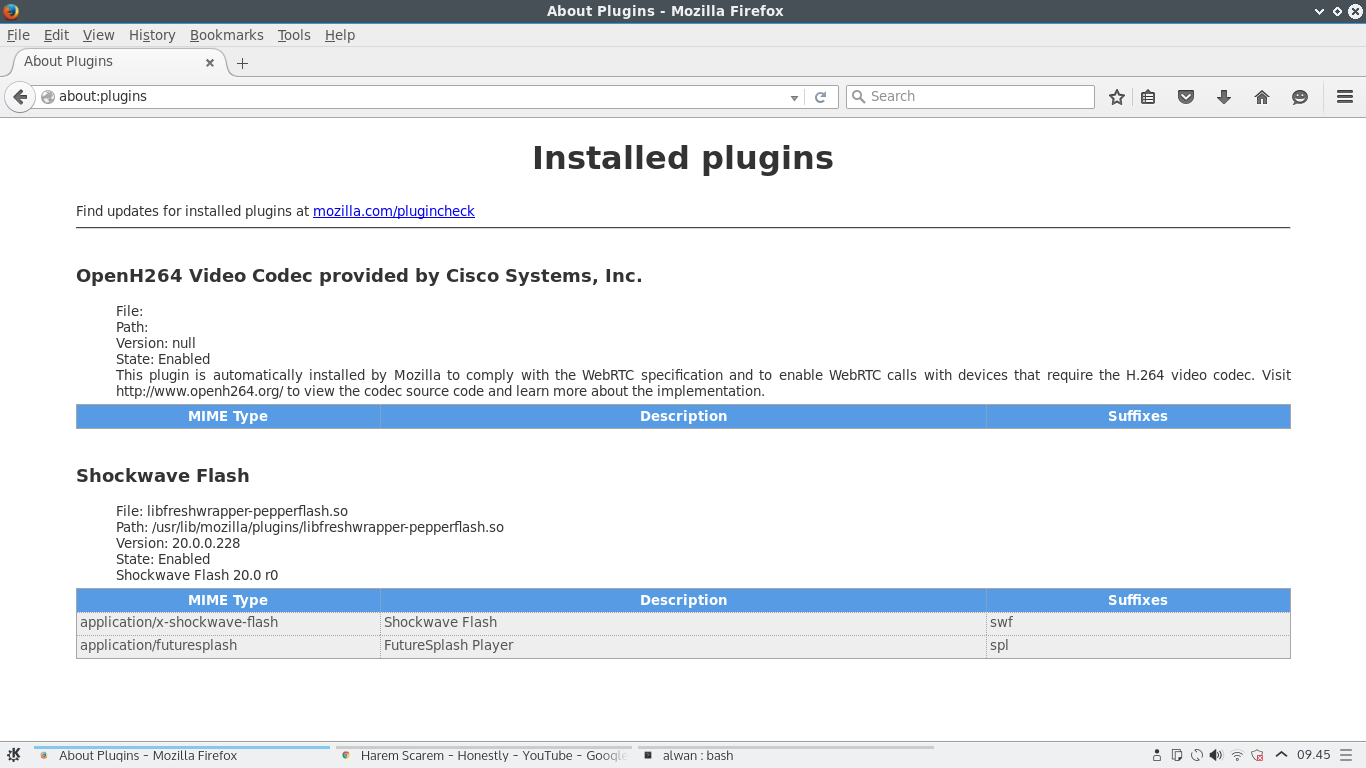Open the Edit menu
This screenshot has height=768, width=1366.
(56, 35)
